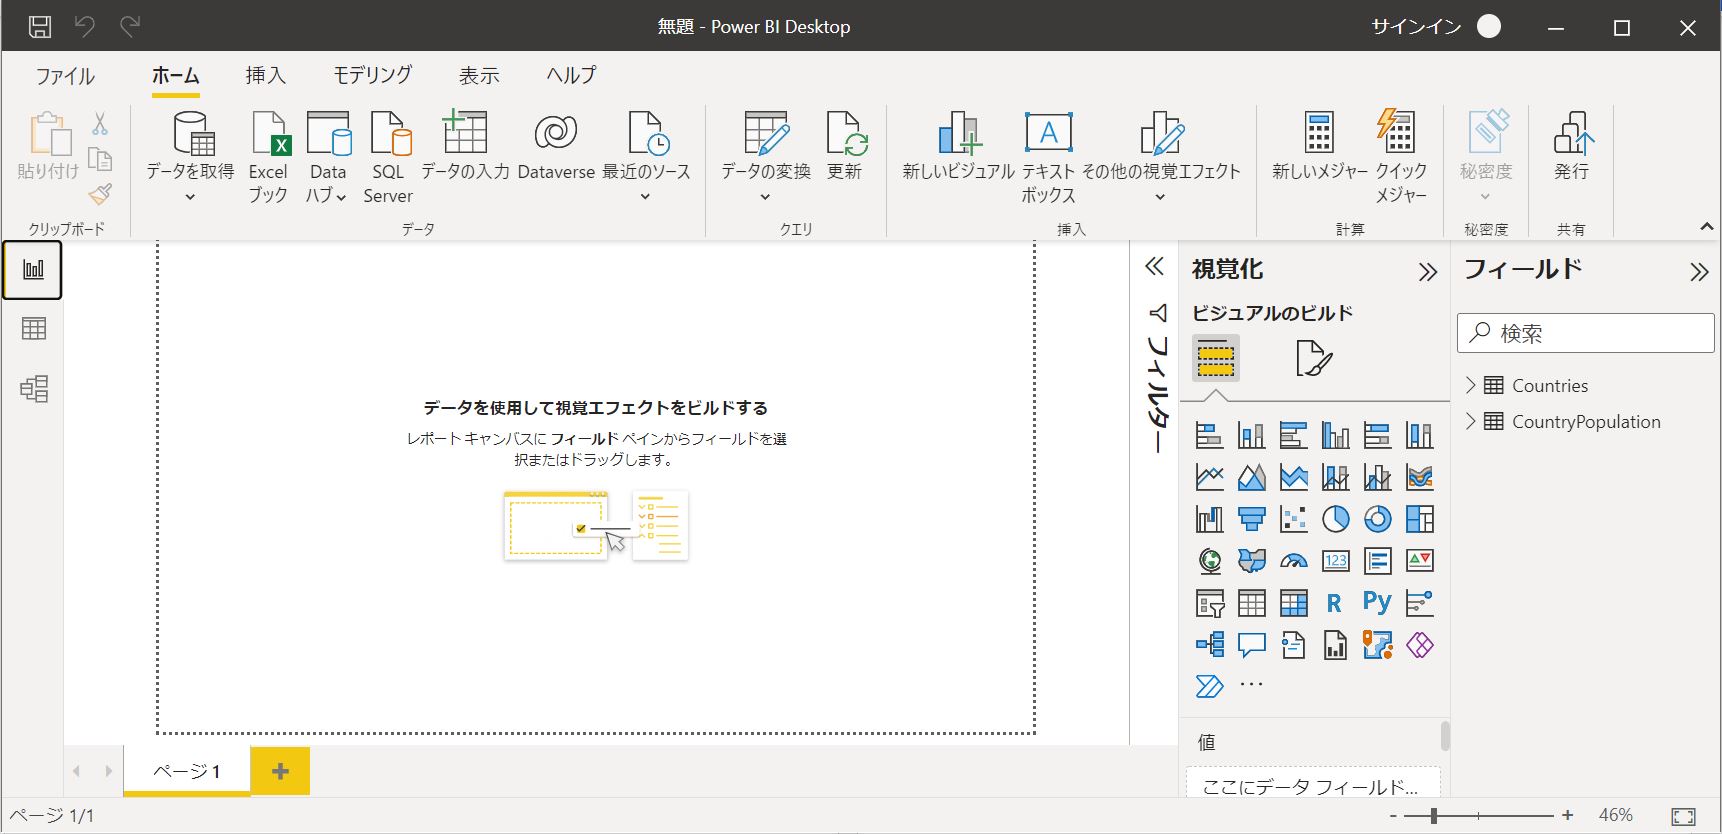Screen dimensions: 1722x834
Task: Select the ribbon chart visual
Action: pyautogui.click(x=1419, y=477)
